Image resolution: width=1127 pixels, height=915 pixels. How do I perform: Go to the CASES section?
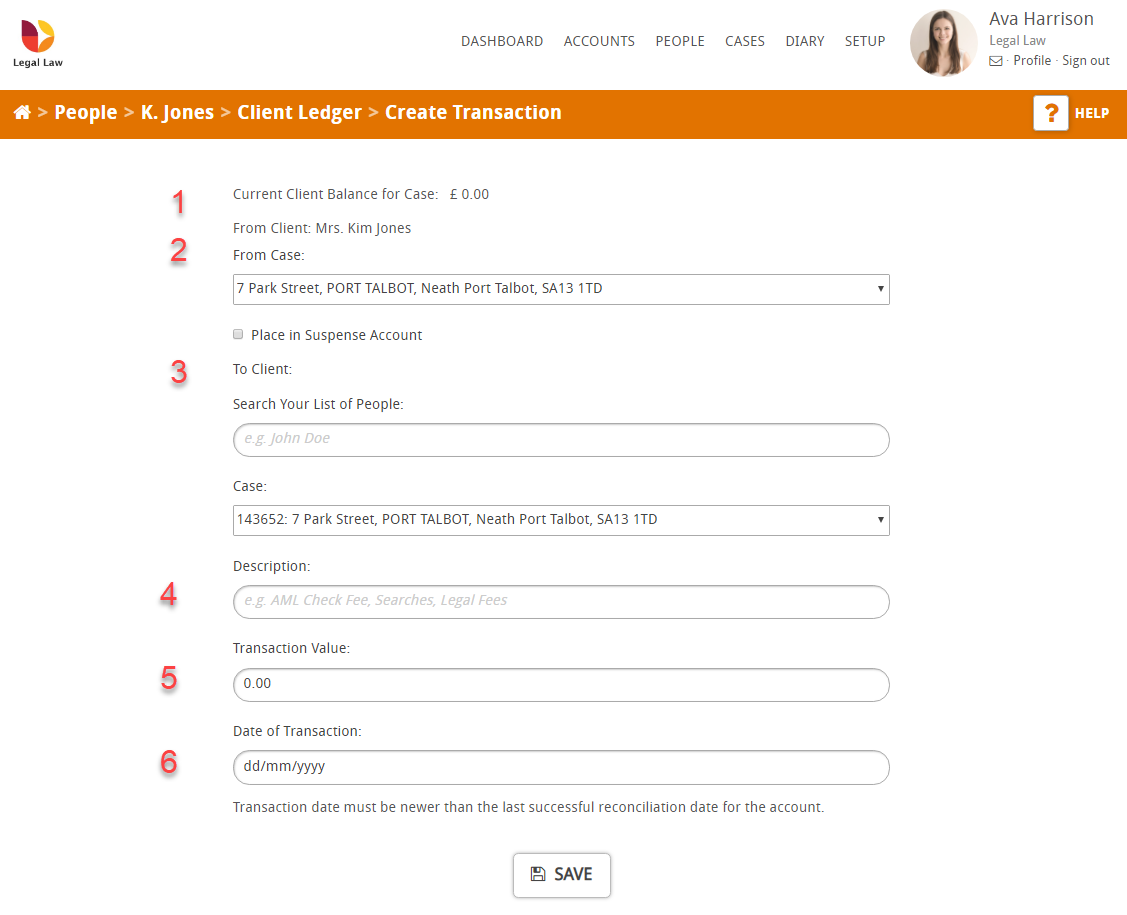(x=745, y=41)
